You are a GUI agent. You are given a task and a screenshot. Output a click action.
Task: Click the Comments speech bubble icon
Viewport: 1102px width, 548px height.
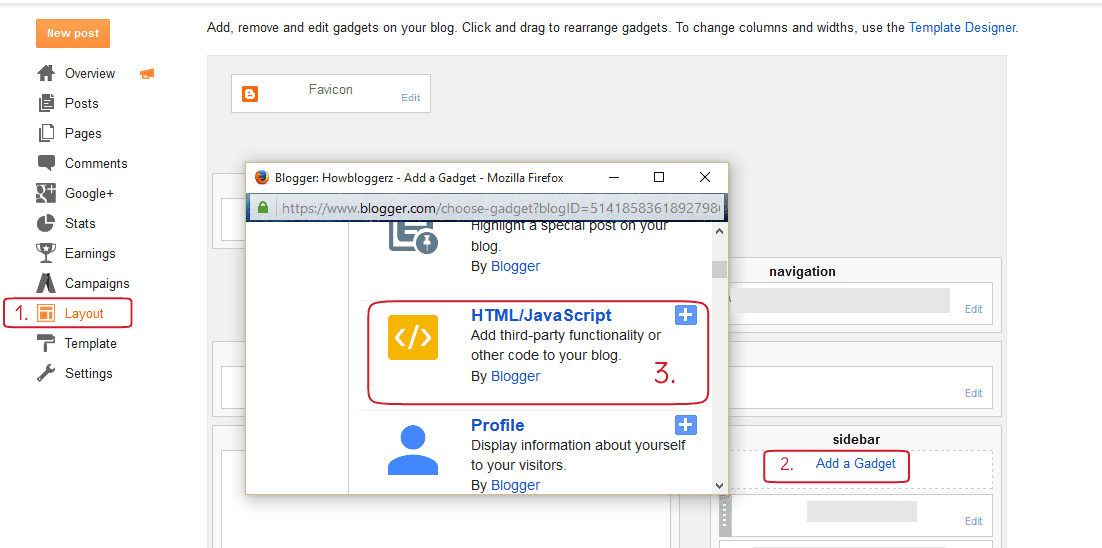click(x=46, y=163)
